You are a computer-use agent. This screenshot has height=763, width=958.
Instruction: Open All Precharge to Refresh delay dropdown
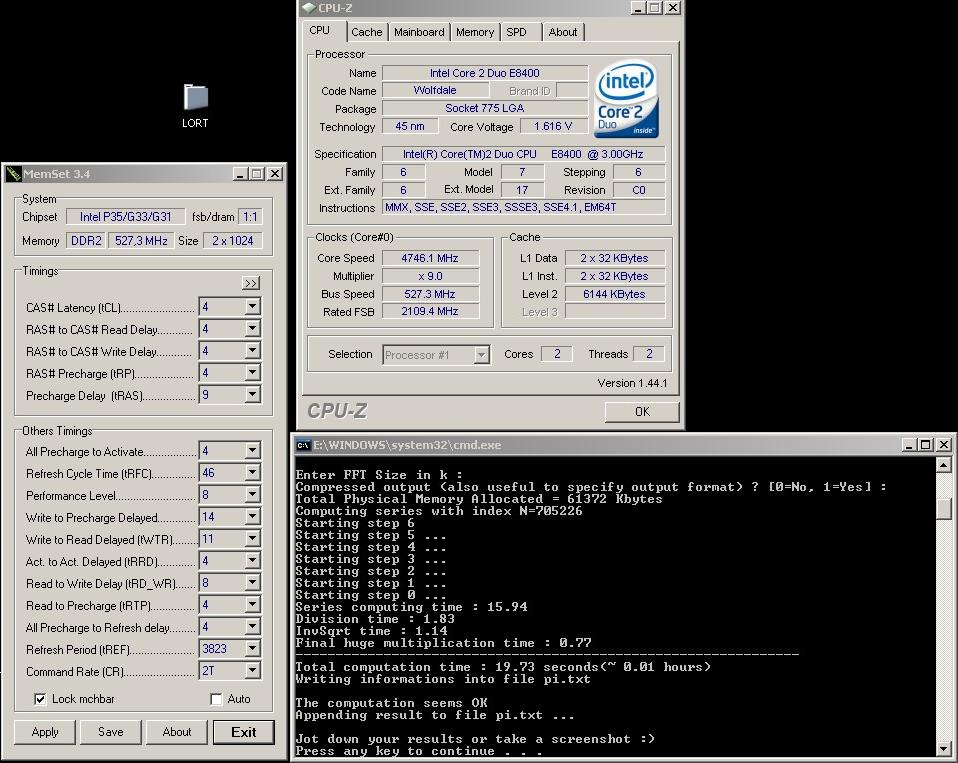pos(252,627)
